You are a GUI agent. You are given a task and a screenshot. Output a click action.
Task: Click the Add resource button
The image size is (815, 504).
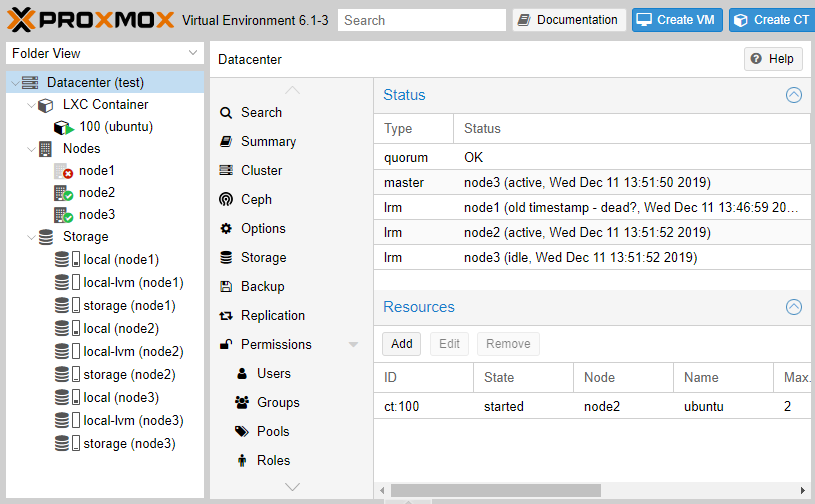point(401,344)
